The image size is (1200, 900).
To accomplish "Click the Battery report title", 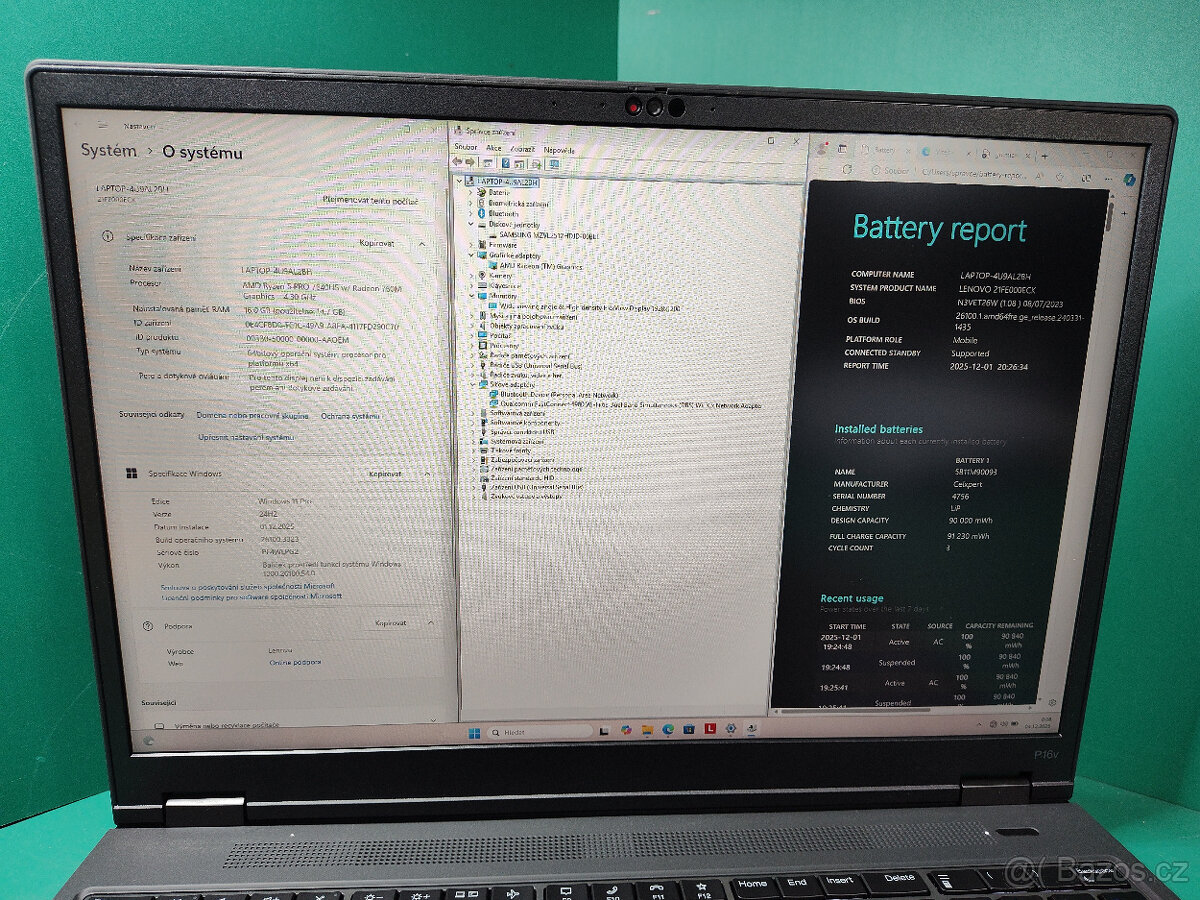I will click(939, 229).
